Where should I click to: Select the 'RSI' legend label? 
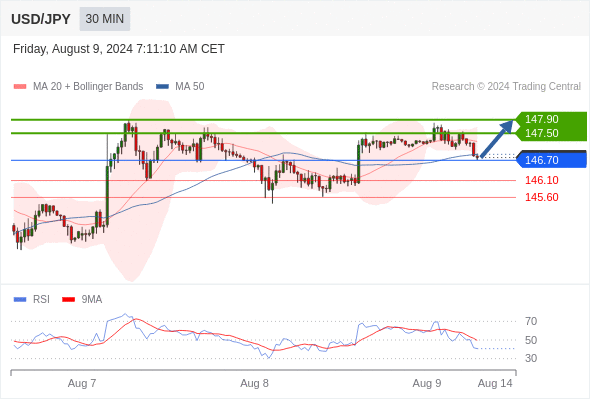(x=41, y=300)
